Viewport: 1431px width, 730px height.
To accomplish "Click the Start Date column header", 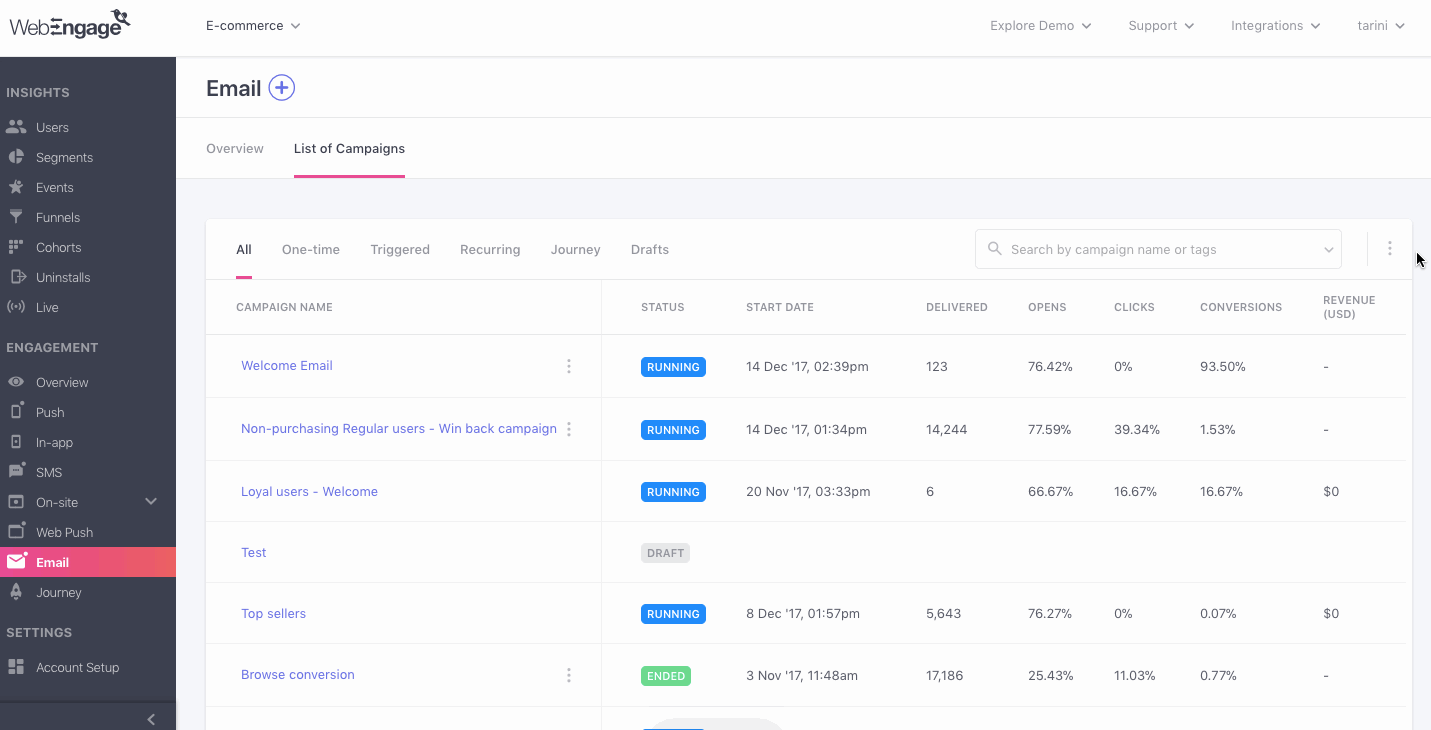I will click(780, 307).
